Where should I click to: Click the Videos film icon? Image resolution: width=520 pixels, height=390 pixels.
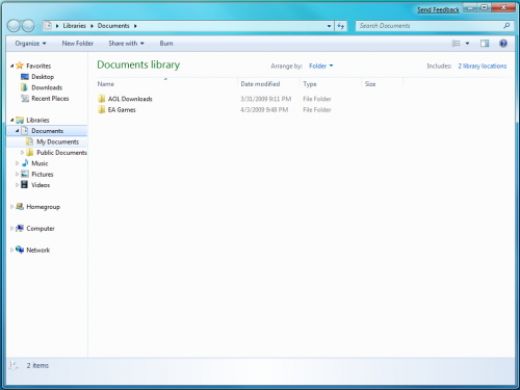tap(24, 185)
